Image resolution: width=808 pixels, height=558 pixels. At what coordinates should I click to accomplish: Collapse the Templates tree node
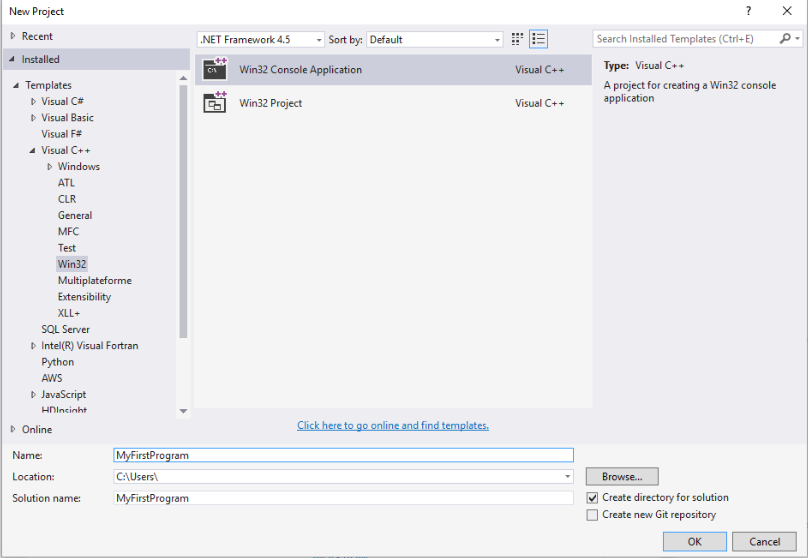click(x=16, y=85)
